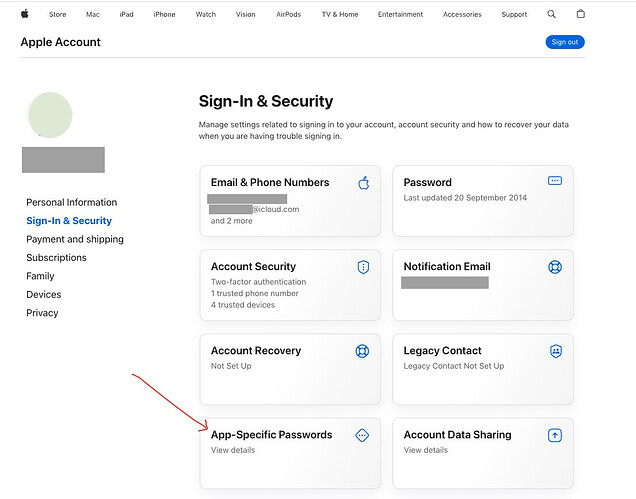636x499 pixels.
Task: Click the Sign out button
Action: pos(565,42)
